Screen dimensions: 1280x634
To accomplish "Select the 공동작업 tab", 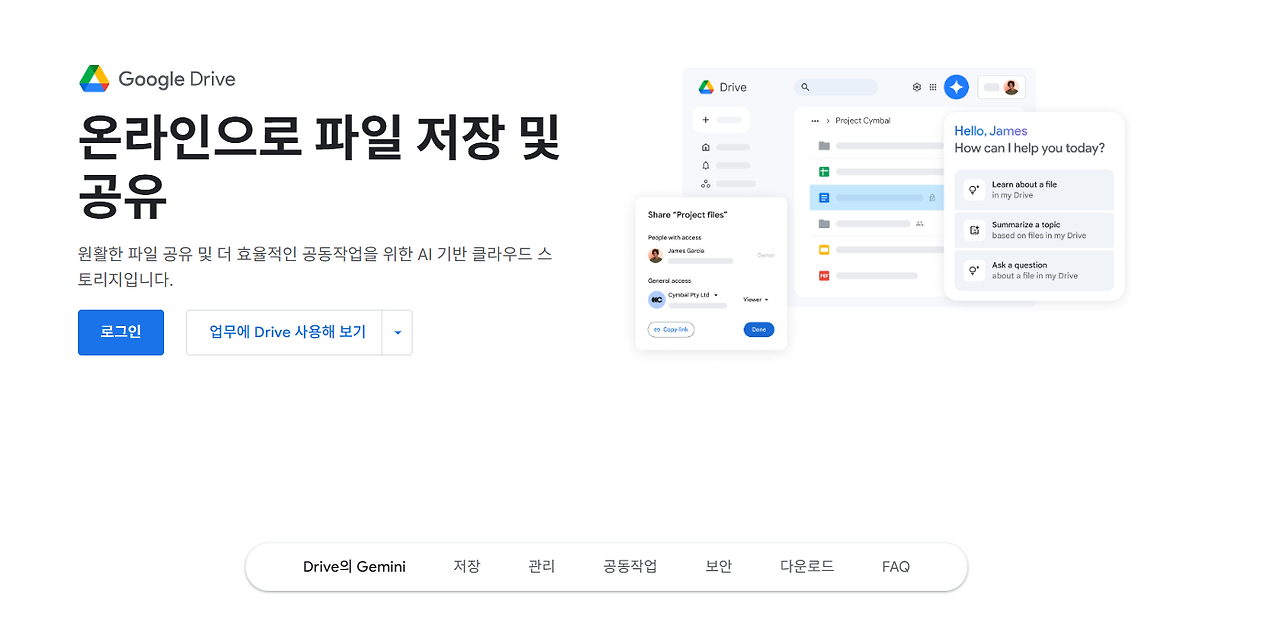I will pyautogui.click(x=630, y=566).
